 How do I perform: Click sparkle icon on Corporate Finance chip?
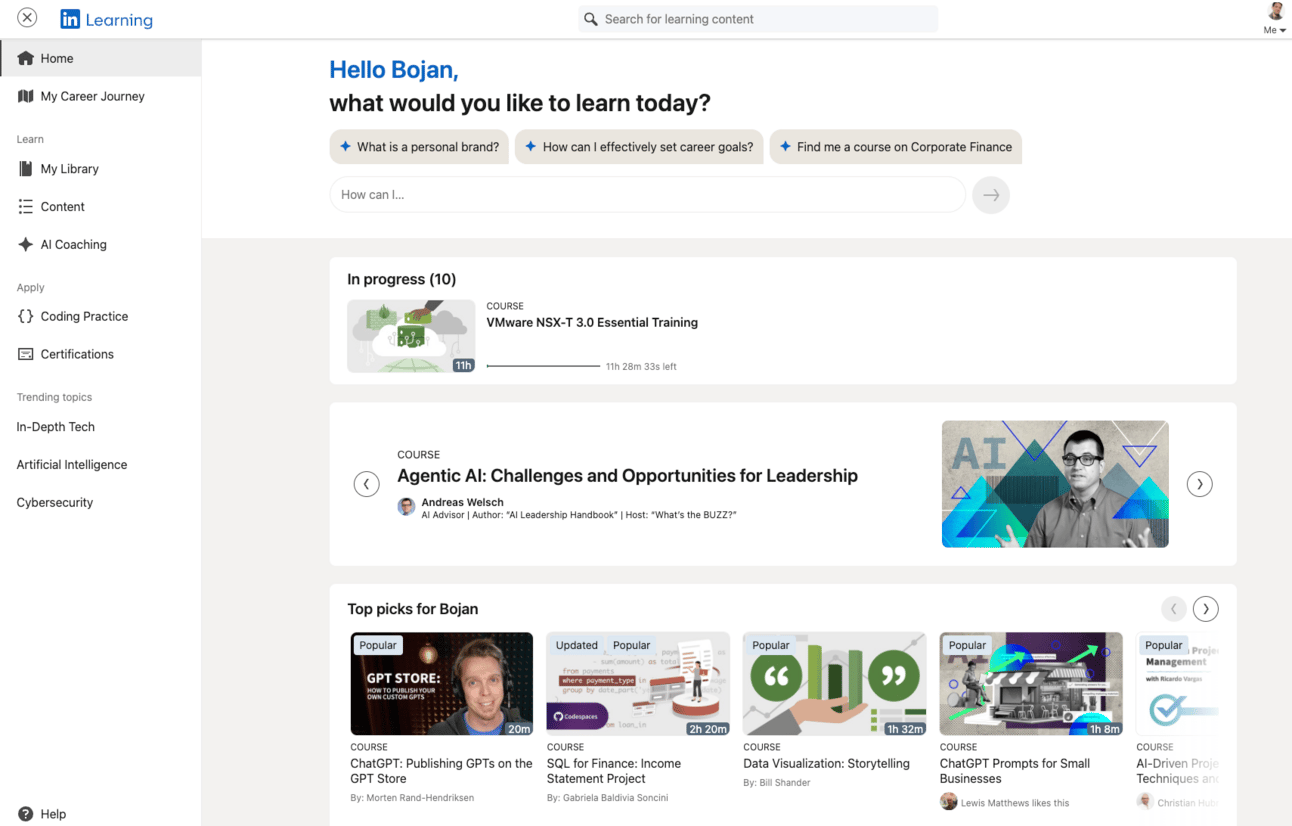[785, 147]
